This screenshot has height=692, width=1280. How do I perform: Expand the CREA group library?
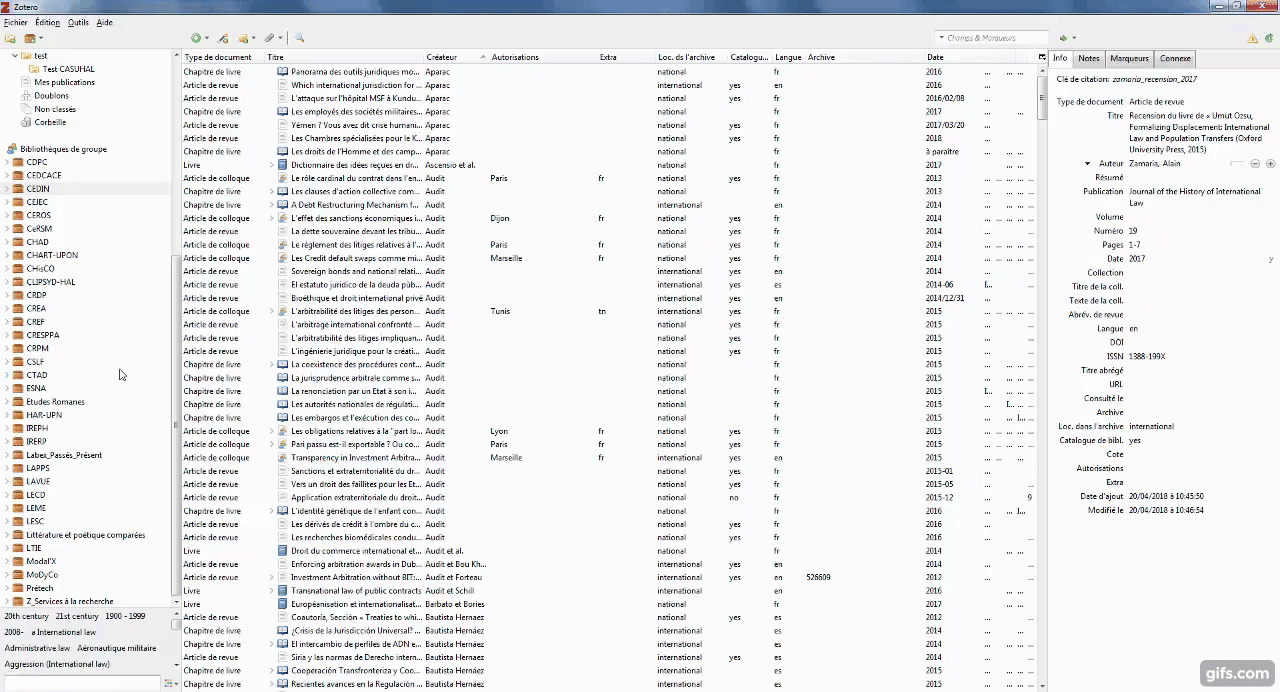pos(7,308)
